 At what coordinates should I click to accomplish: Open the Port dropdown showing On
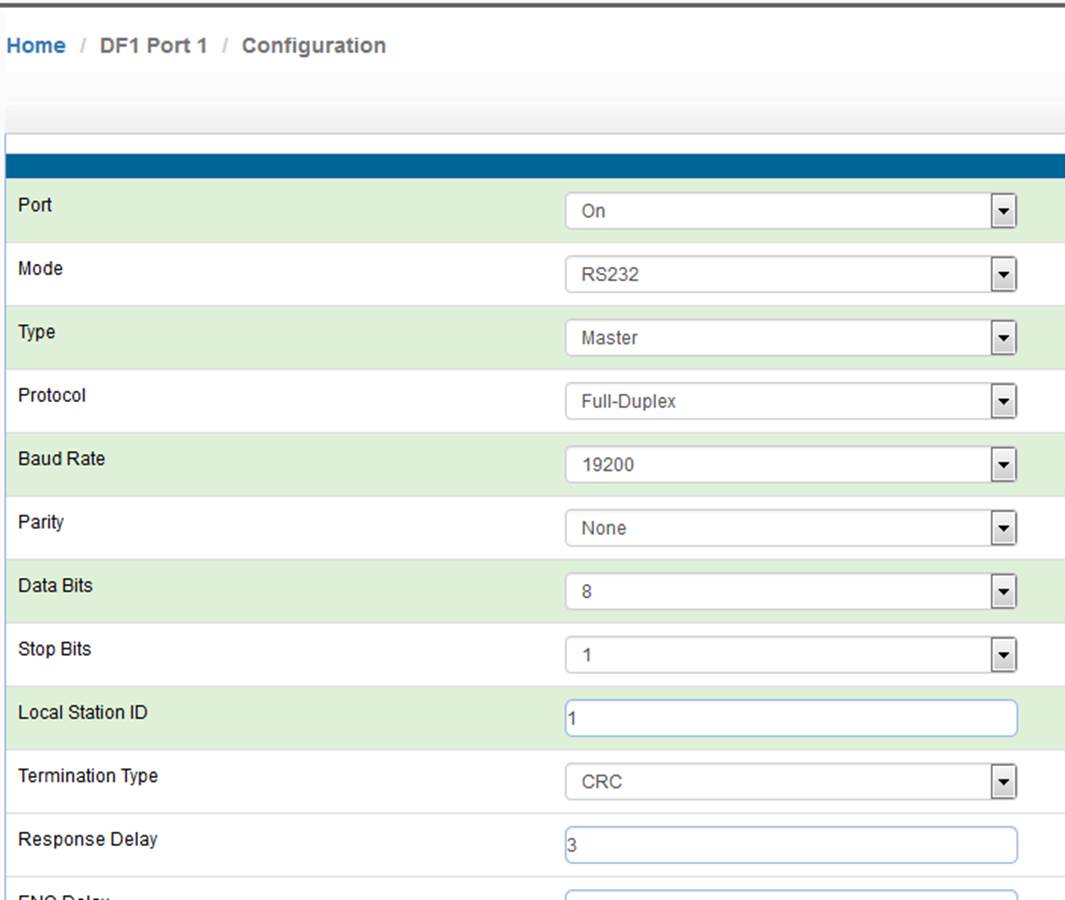pos(791,211)
